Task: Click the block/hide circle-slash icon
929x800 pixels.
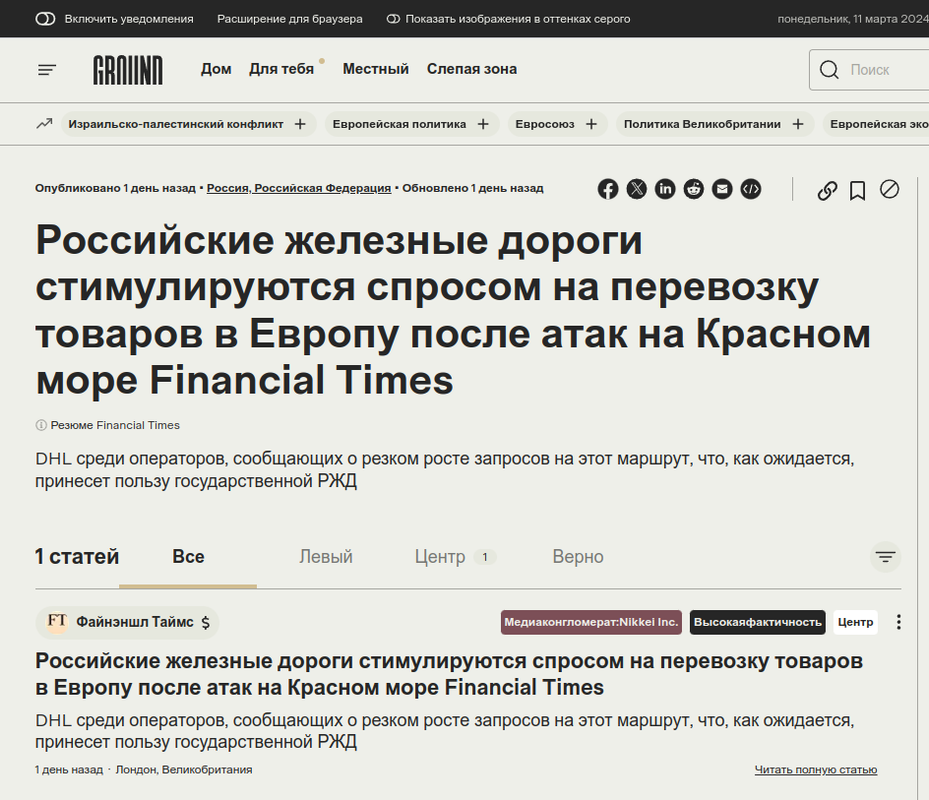Action: (889, 190)
